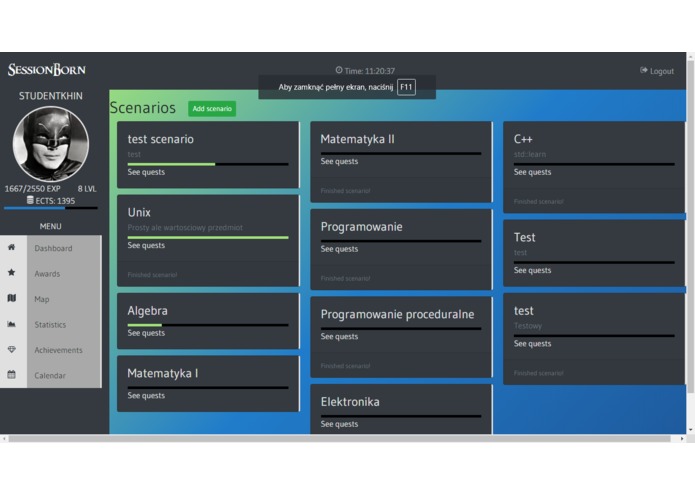Click the Awards star icon

click(12, 272)
